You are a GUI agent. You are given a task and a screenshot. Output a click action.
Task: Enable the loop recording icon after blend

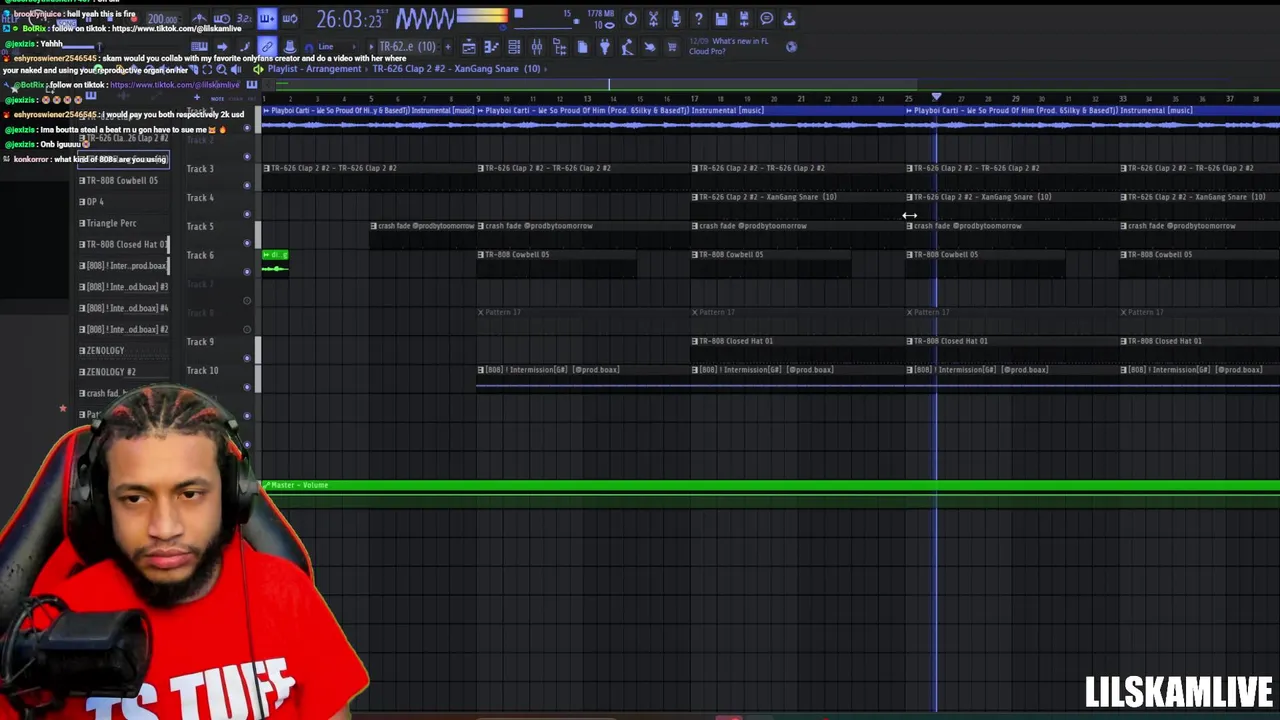click(x=289, y=19)
